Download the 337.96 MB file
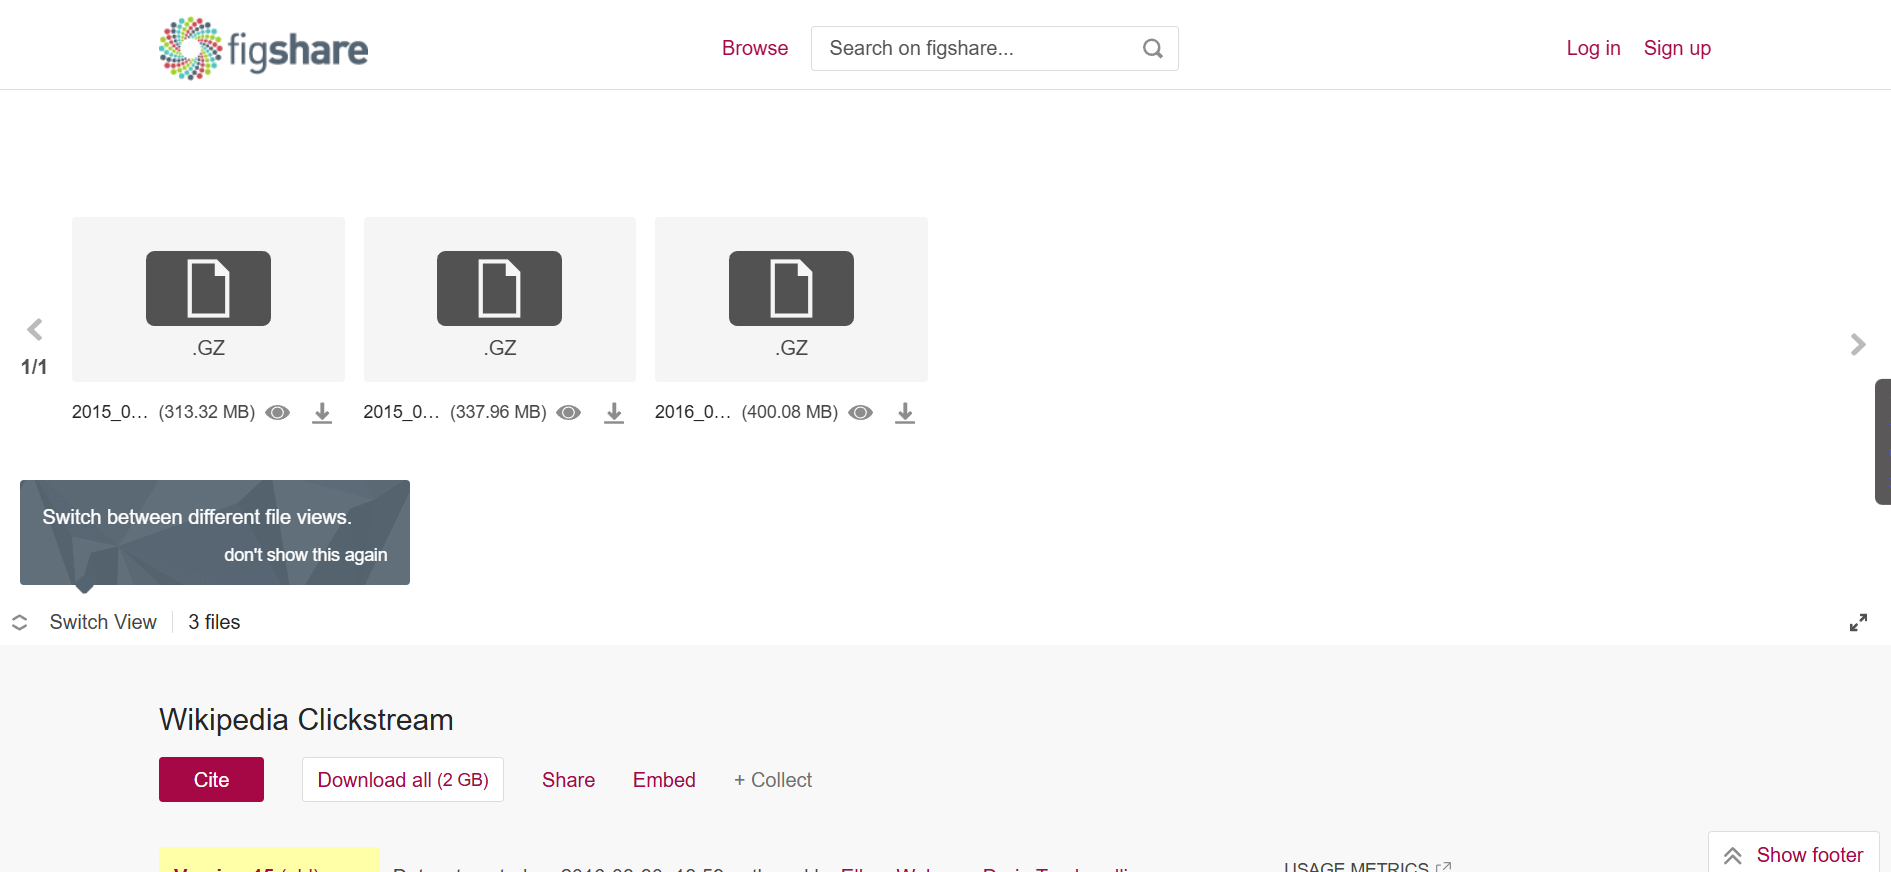 (614, 413)
